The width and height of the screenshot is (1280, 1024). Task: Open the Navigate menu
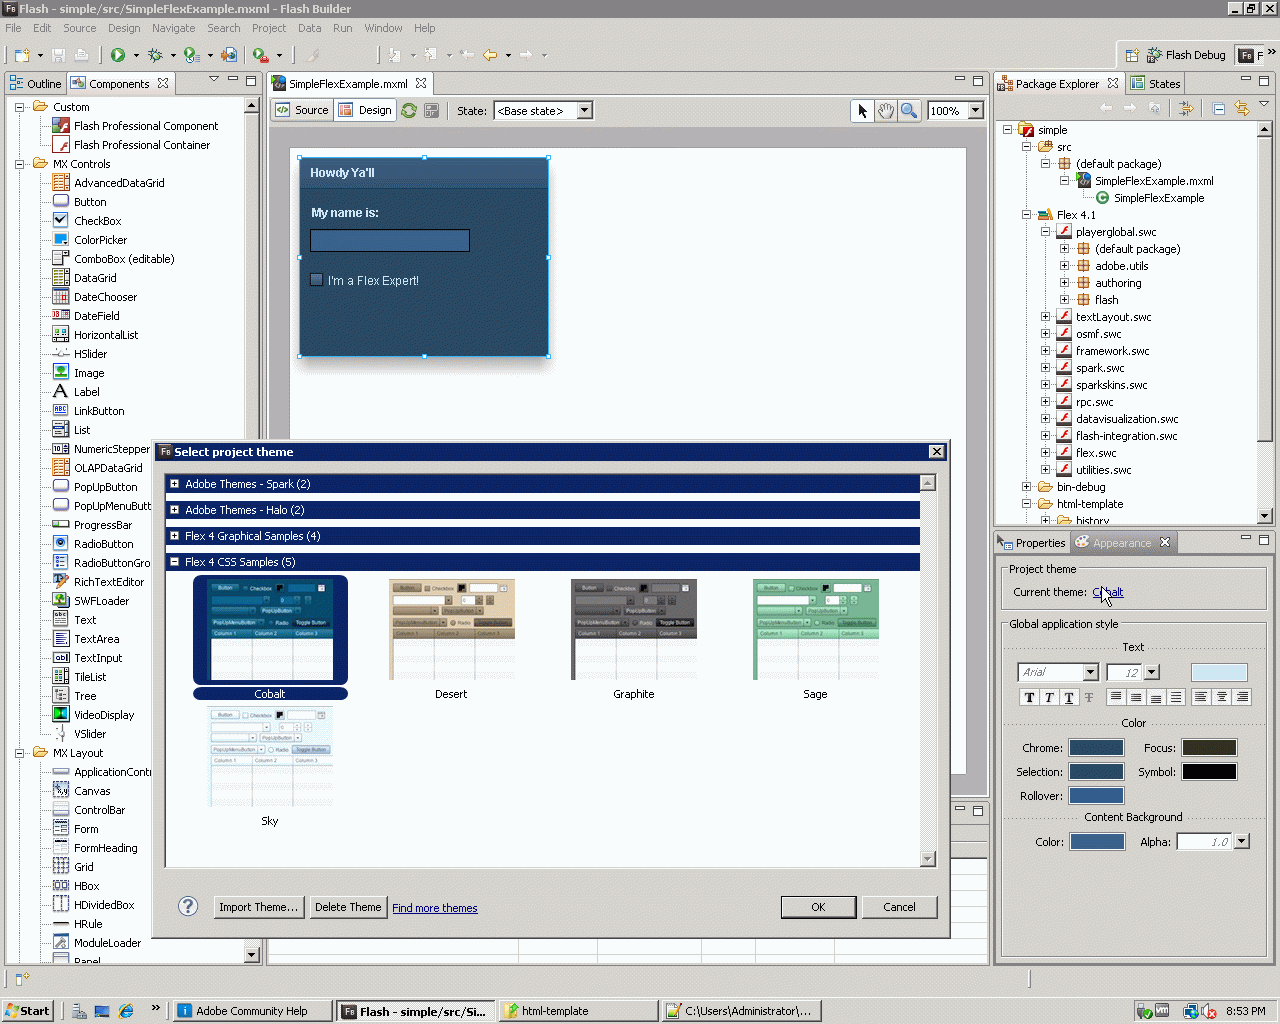(173, 28)
